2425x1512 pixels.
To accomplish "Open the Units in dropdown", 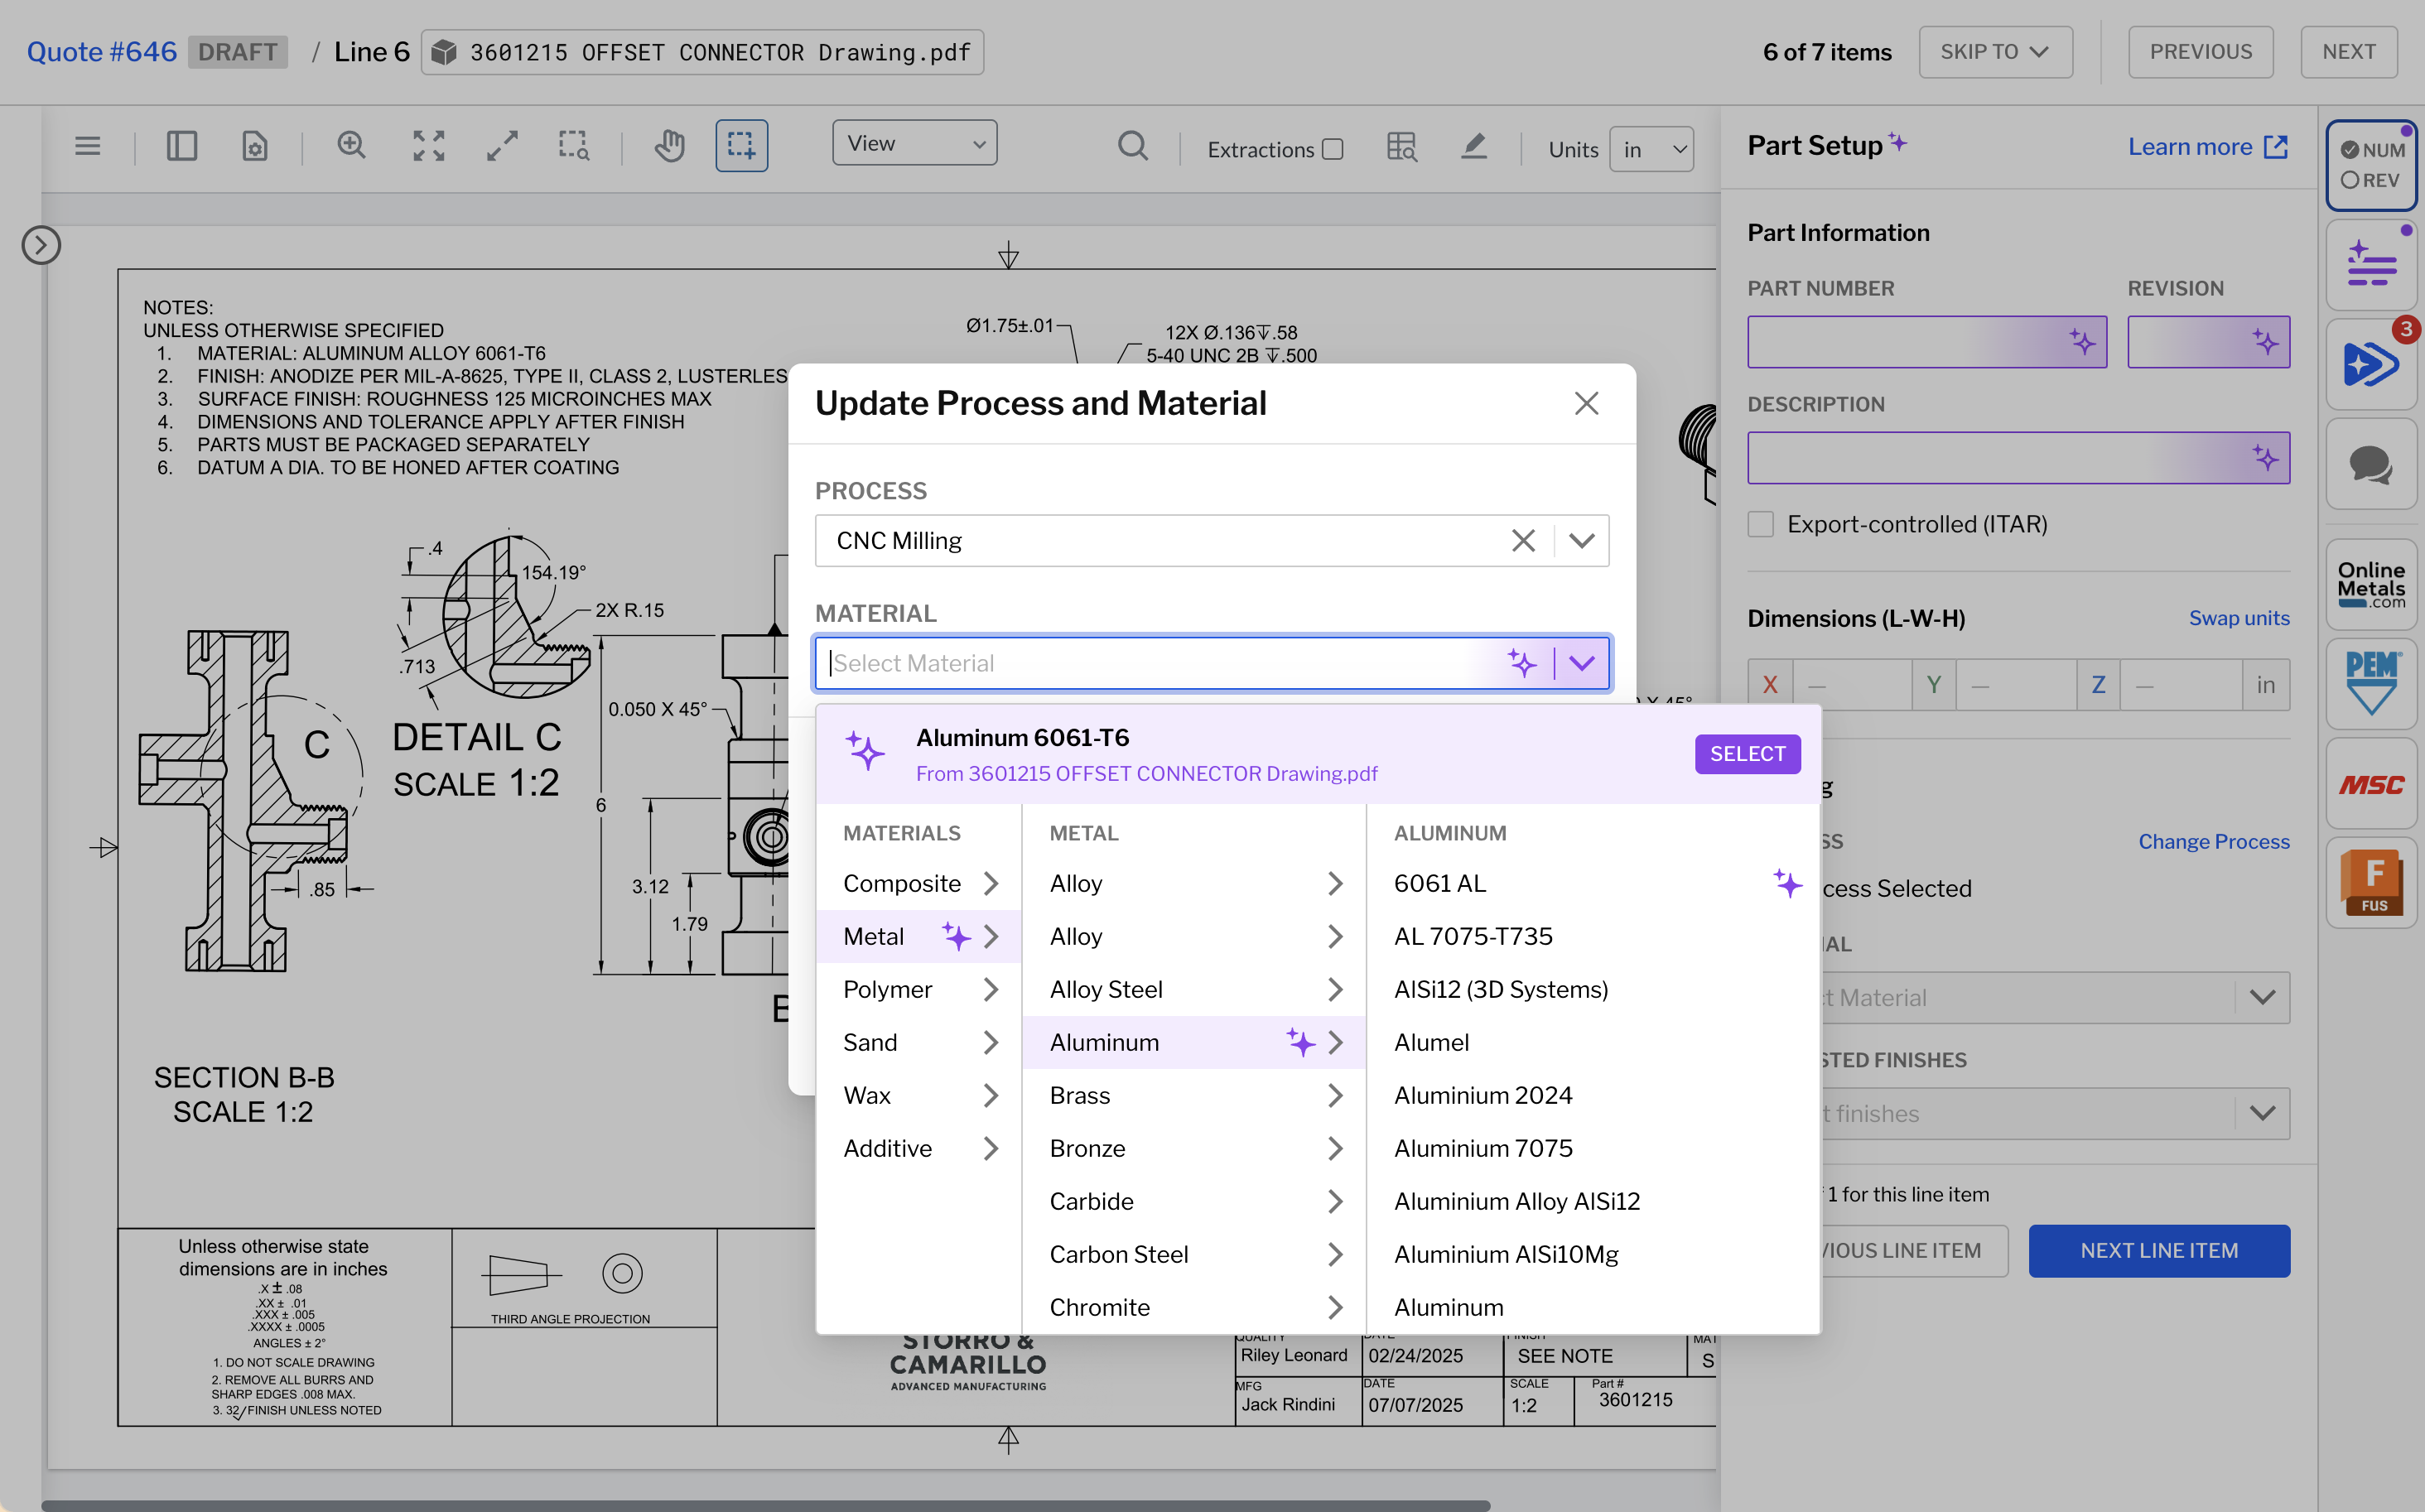I will (1651, 149).
